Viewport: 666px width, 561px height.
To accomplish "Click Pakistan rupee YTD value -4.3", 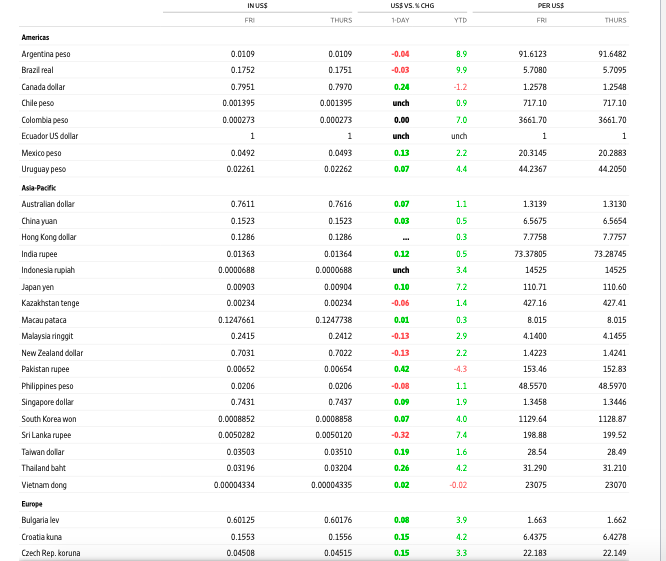I will click(460, 369).
